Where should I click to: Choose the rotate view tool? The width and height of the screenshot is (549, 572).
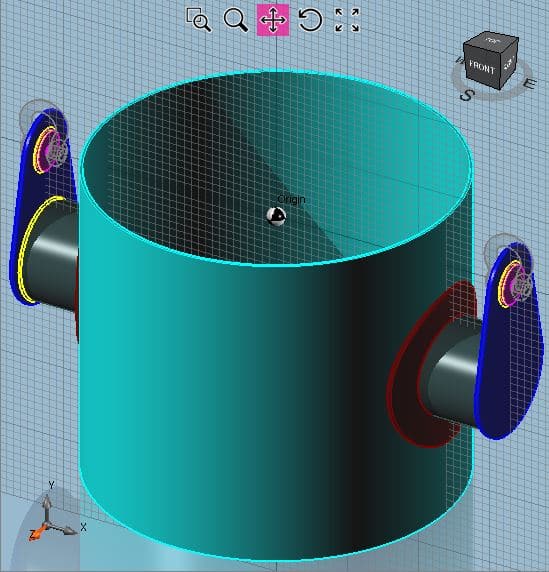(310, 20)
